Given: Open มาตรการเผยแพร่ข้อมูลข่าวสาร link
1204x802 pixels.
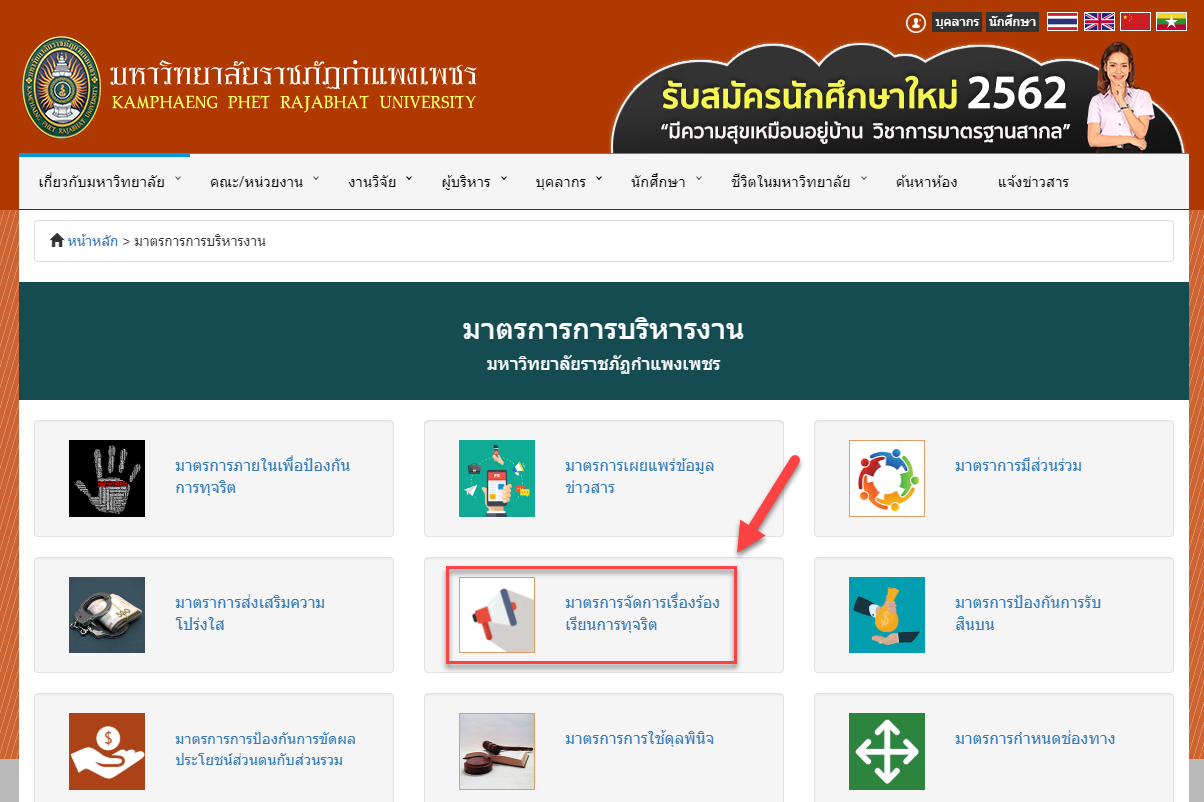Looking at the screenshot, I should (639, 477).
